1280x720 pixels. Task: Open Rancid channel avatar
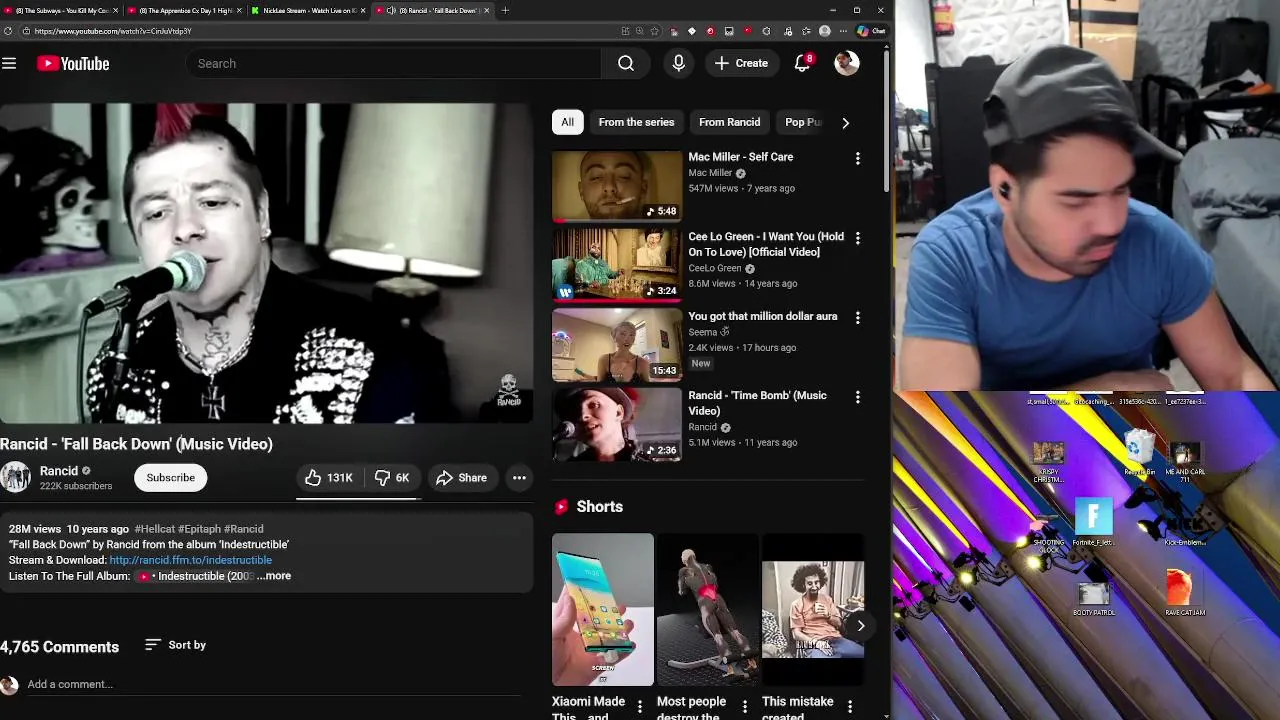pyautogui.click(x=15, y=478)
